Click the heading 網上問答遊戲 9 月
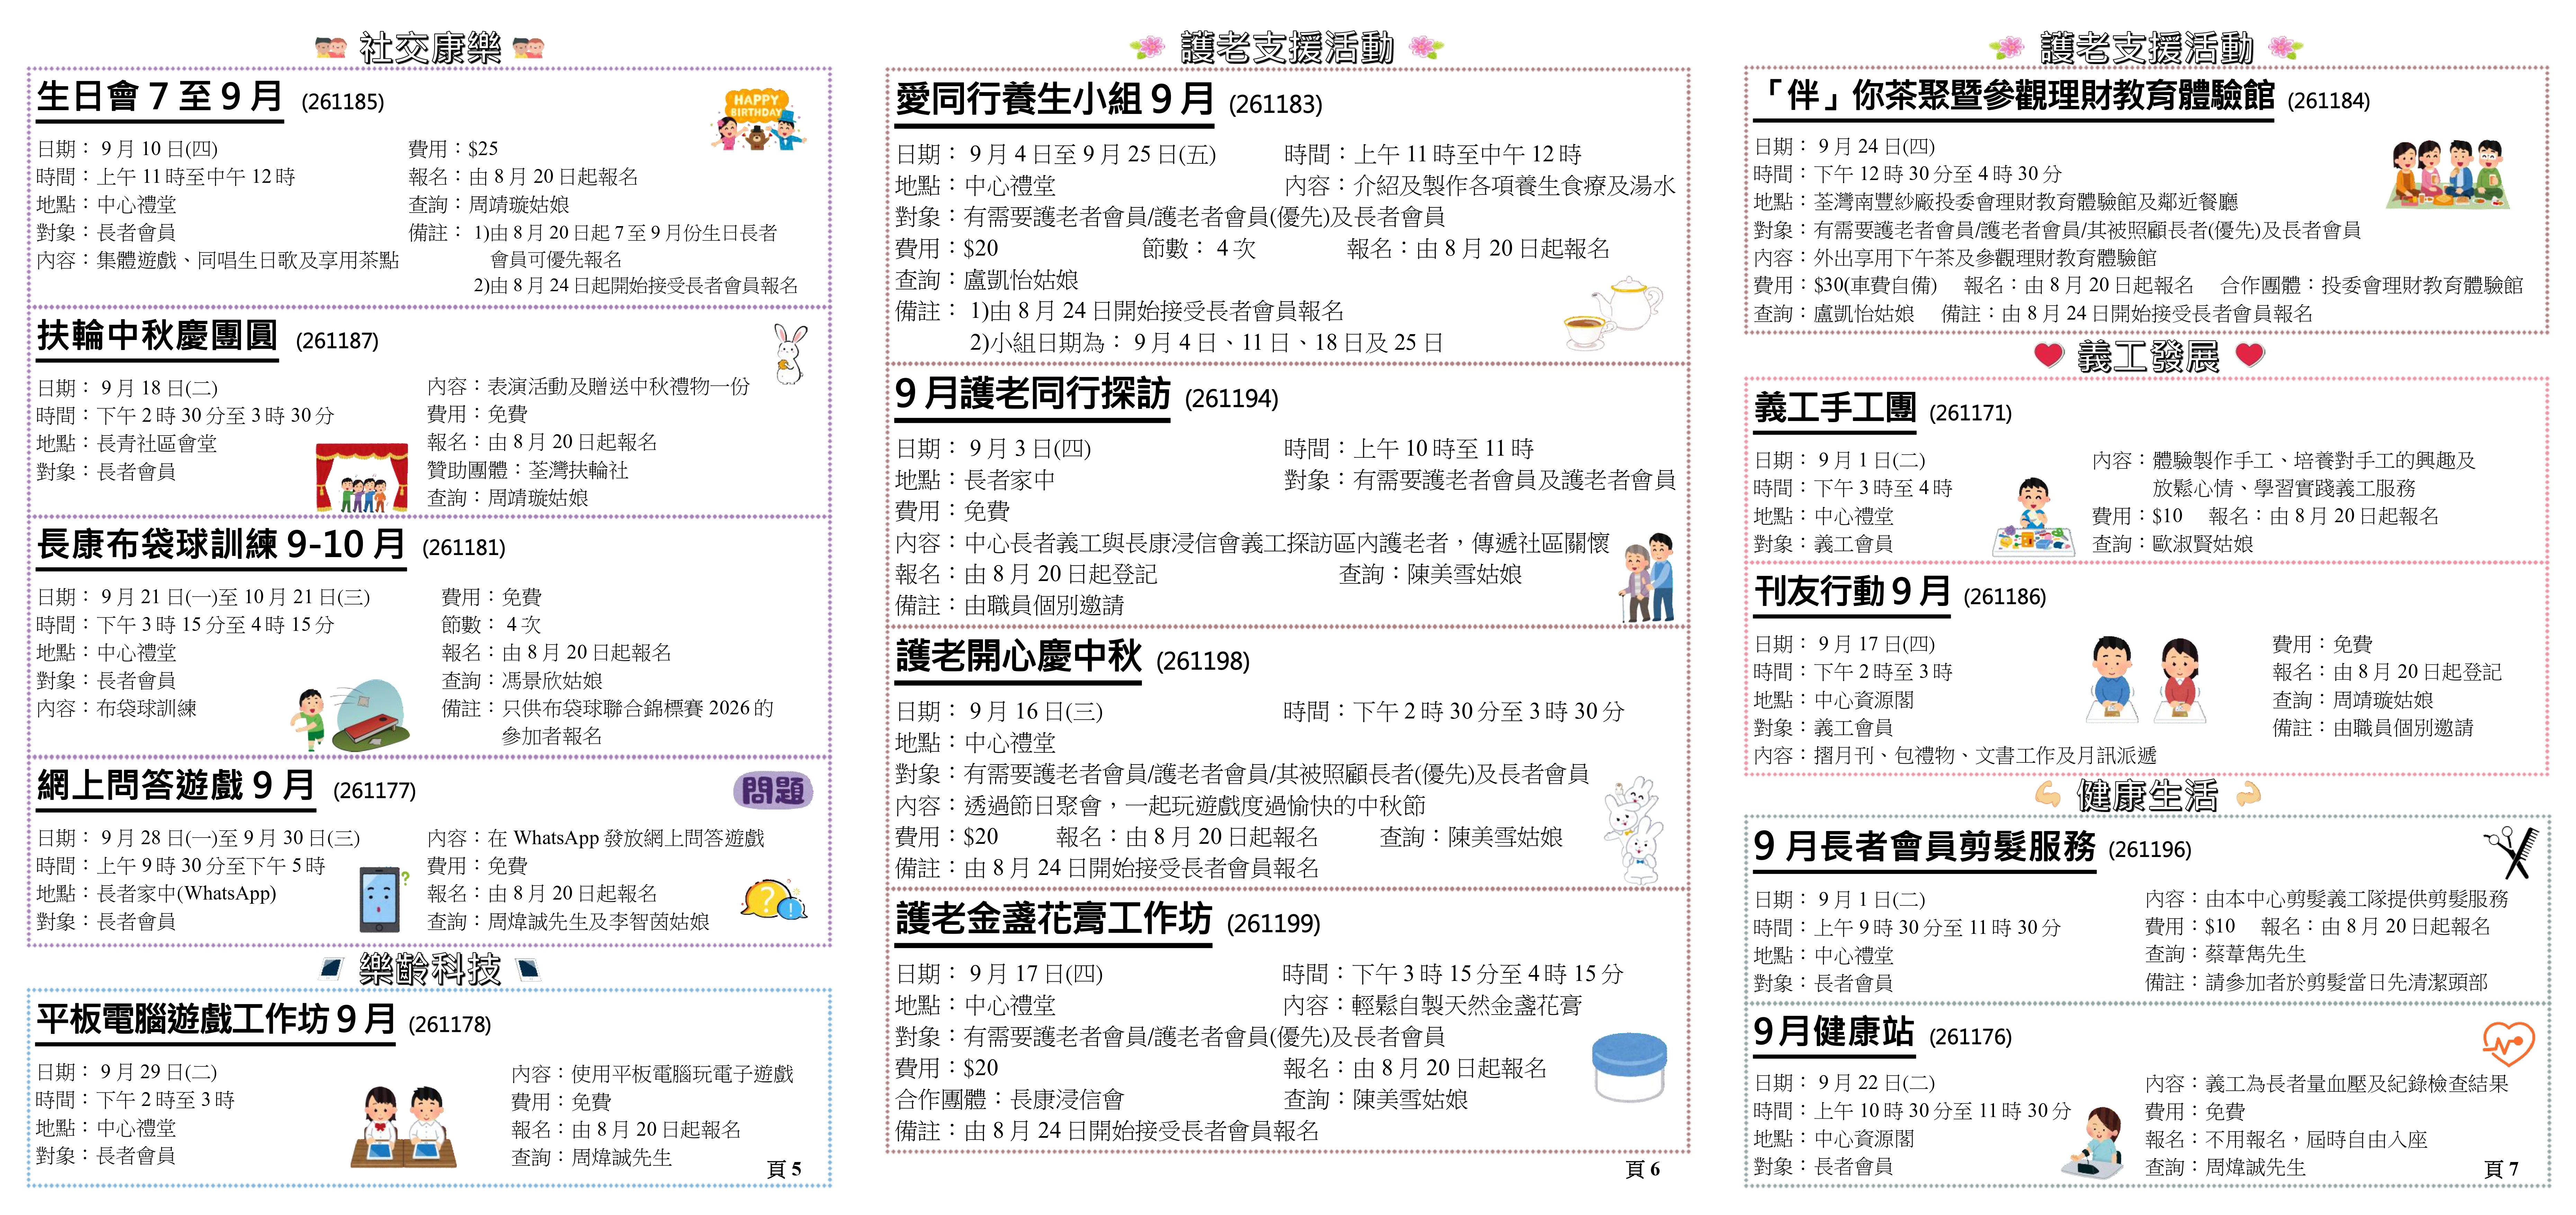 176,786
